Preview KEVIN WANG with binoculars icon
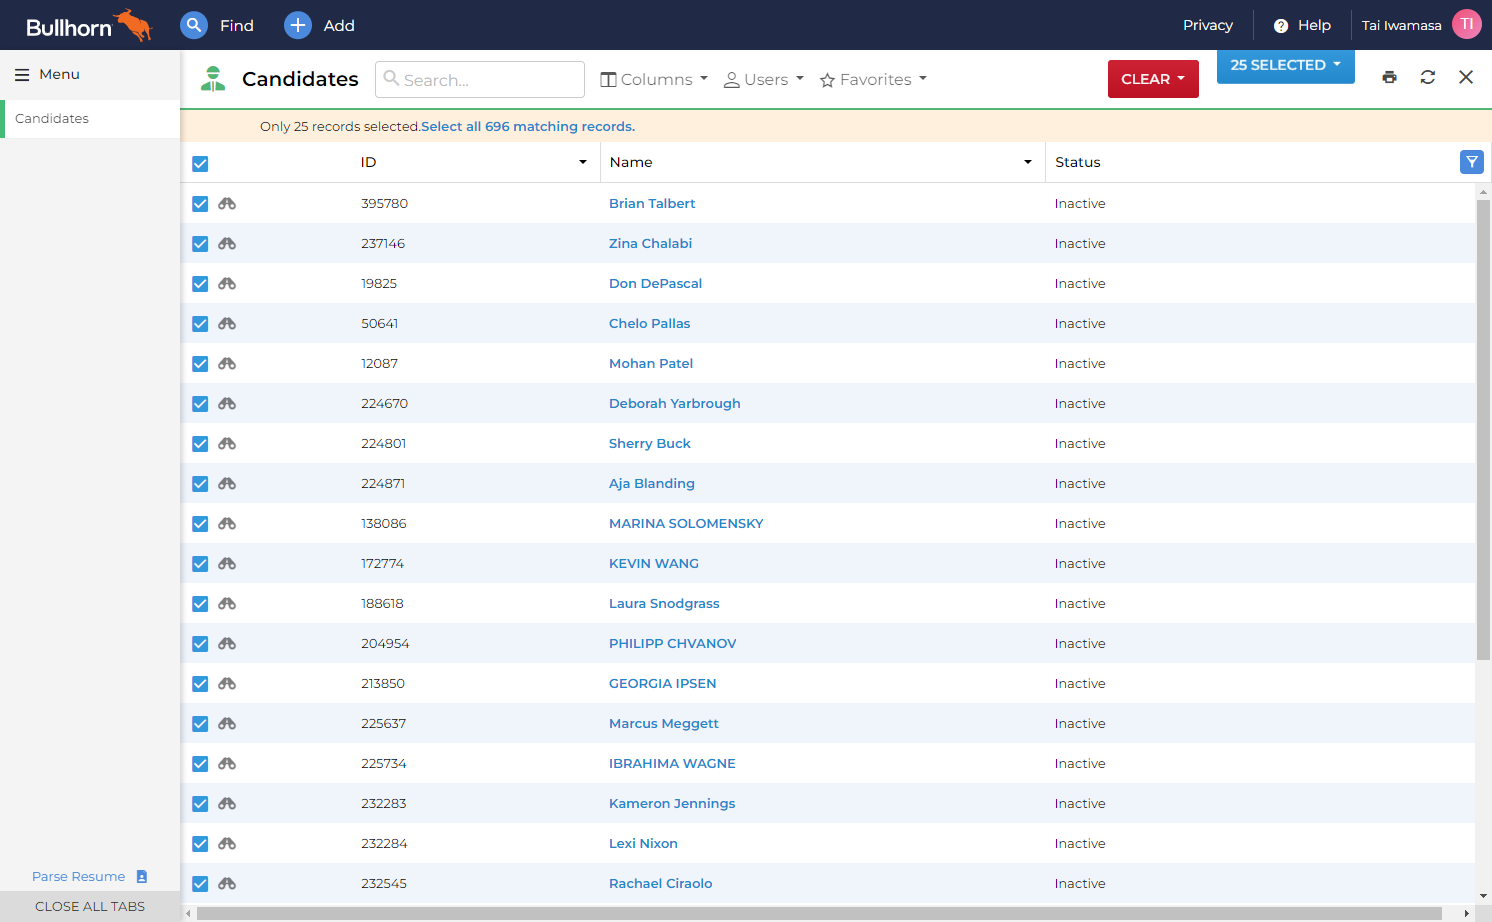 point(227,563)
